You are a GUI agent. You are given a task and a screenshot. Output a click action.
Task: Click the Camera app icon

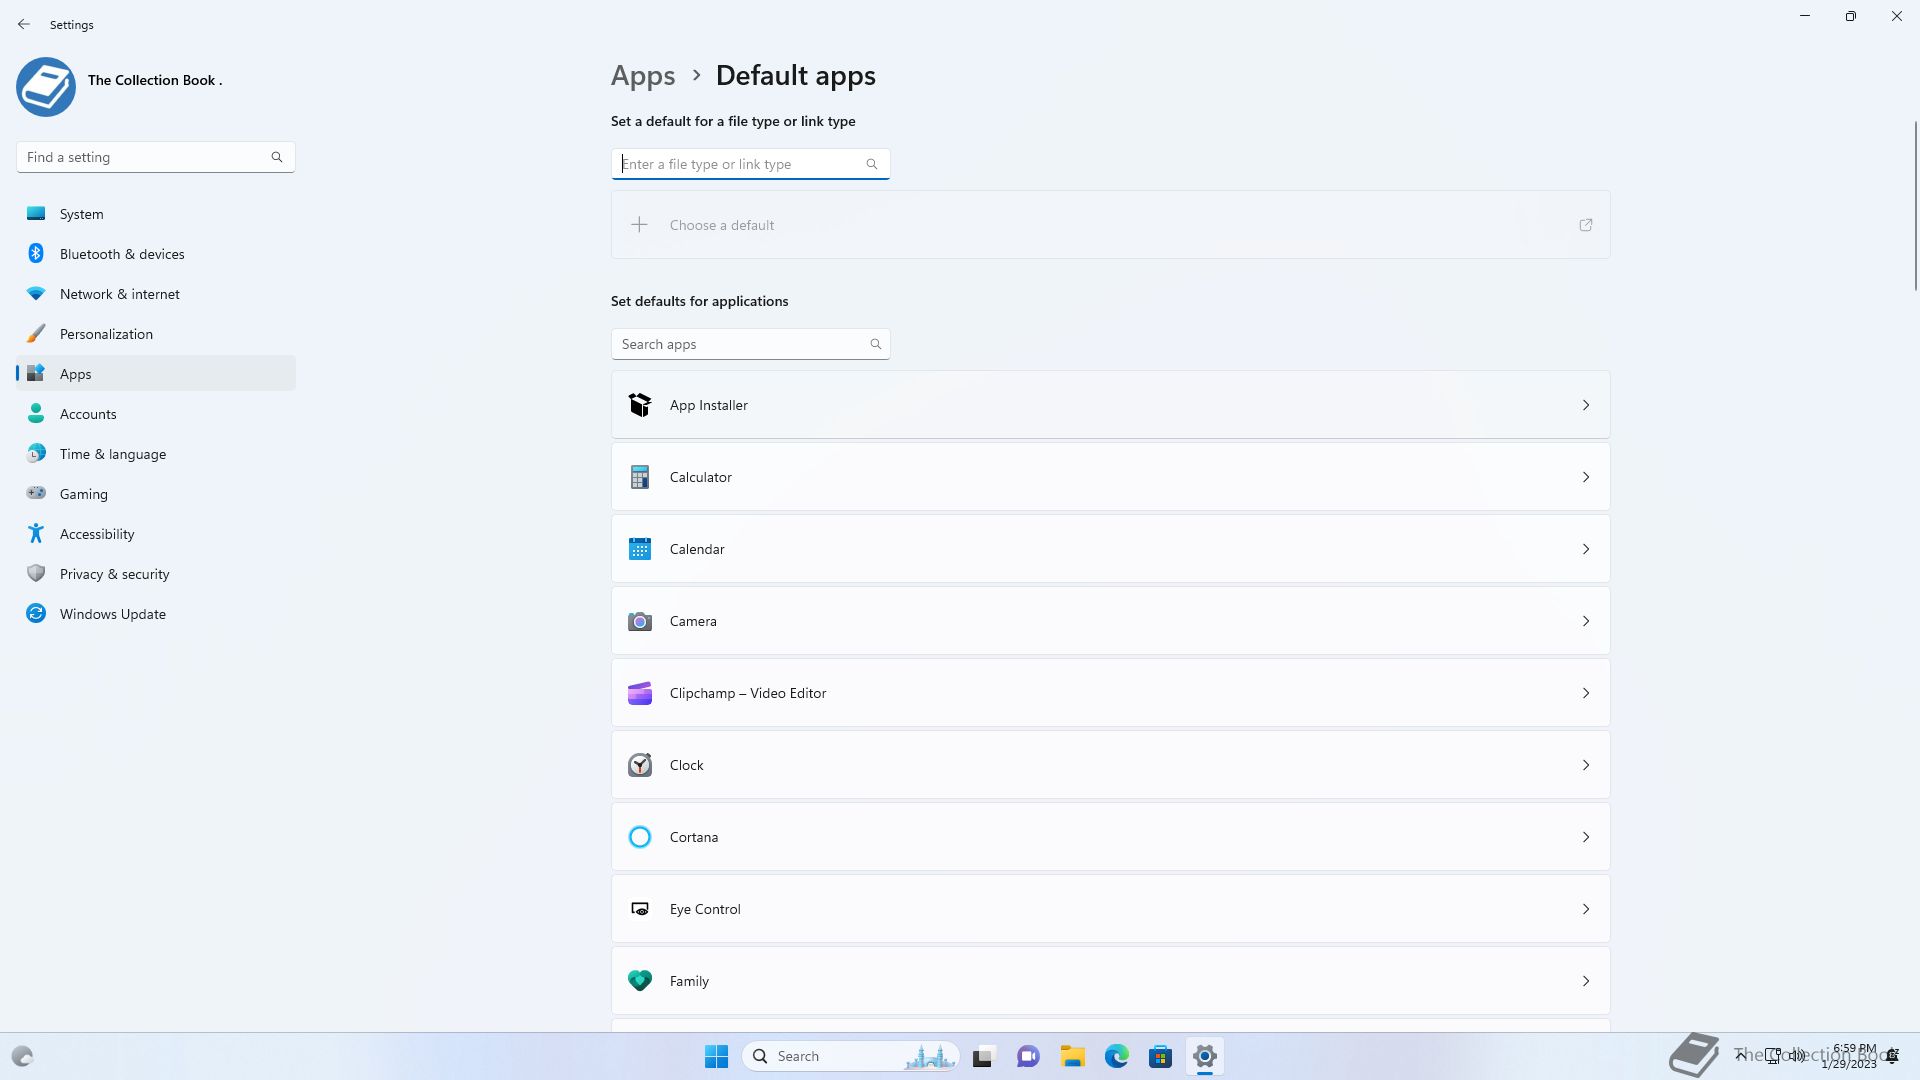click(640, 621)
